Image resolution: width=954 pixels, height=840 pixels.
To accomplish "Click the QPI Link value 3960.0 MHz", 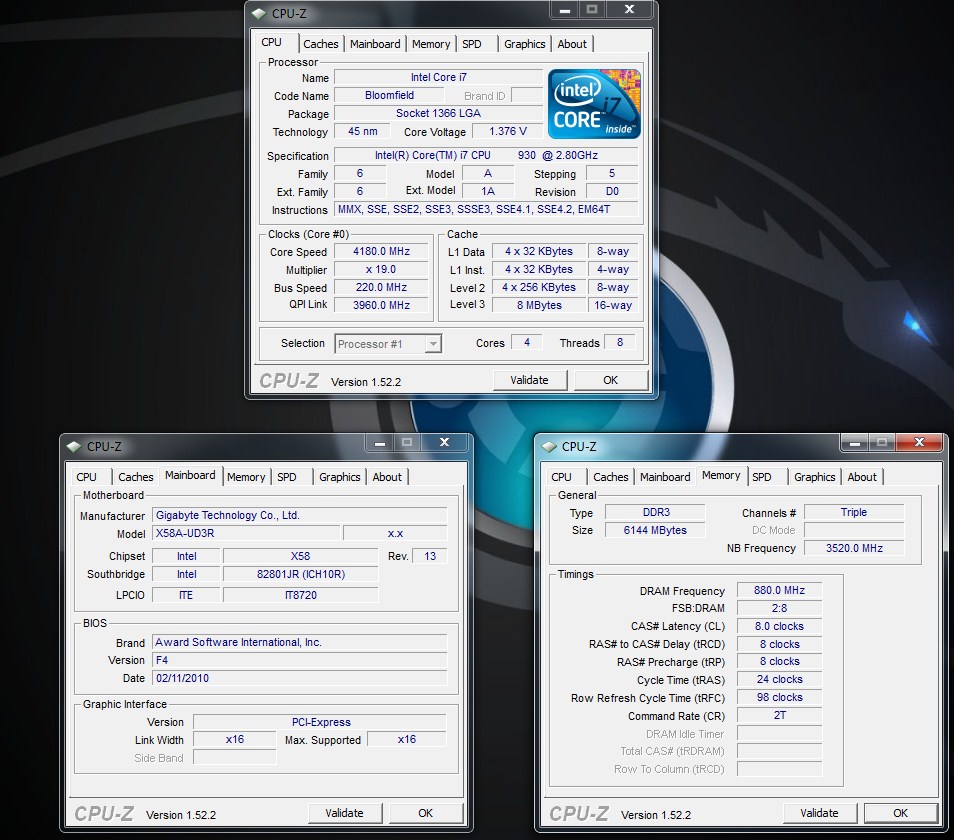I will click(x=381, y=305).
